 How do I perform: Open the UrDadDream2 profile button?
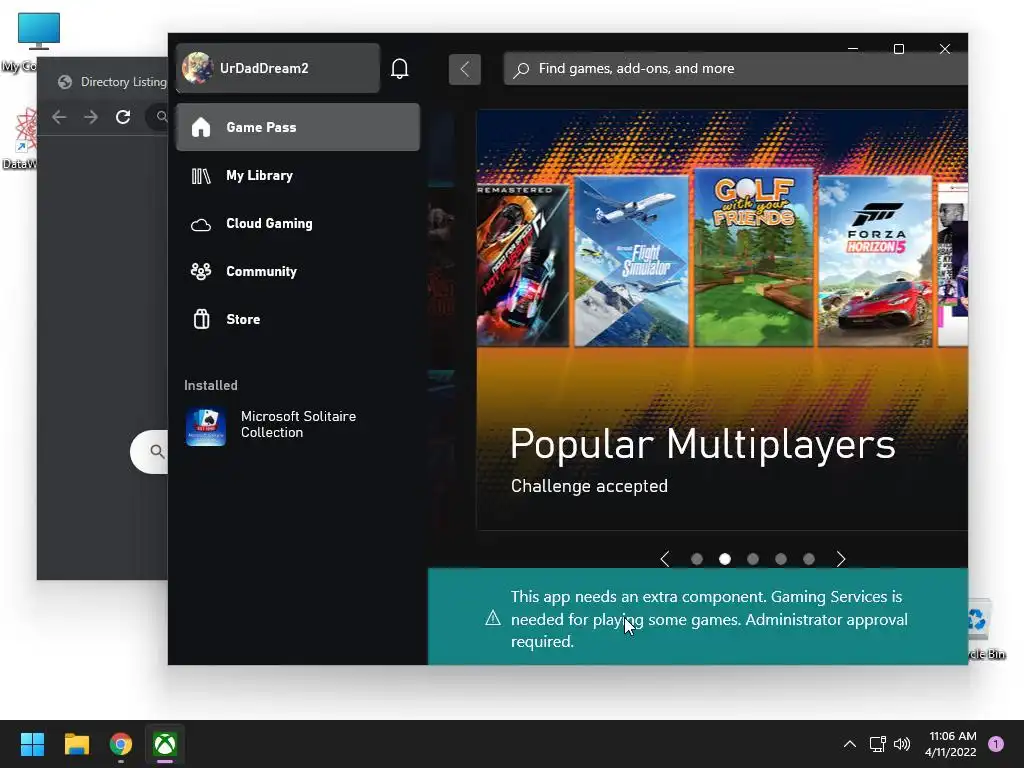(x=278, y=68)
